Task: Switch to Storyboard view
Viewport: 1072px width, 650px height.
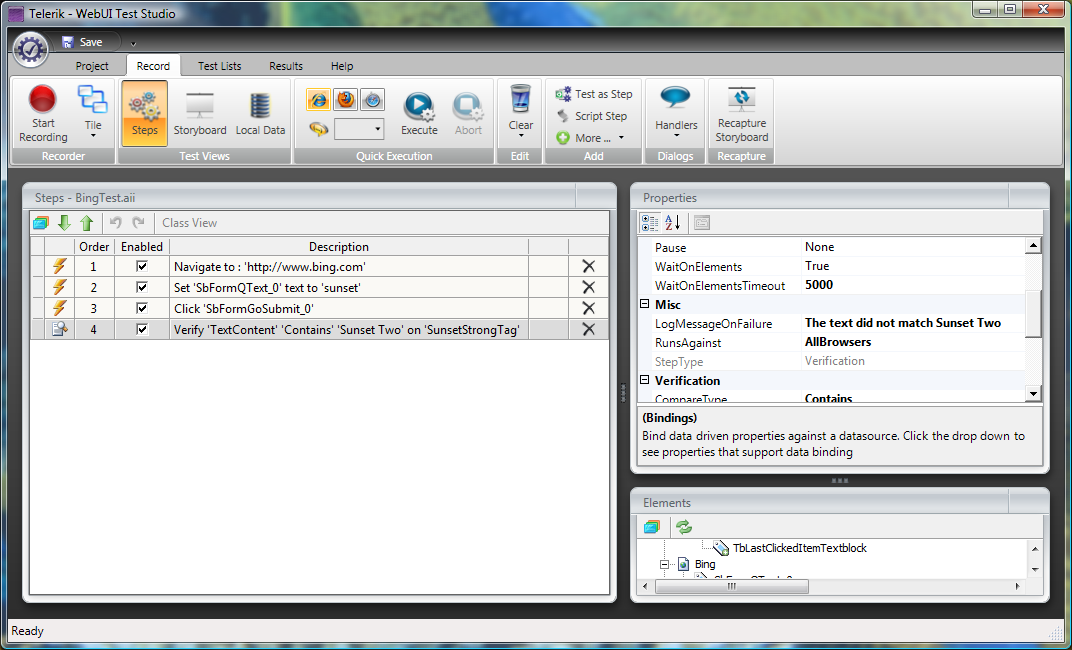Action: 200,113
